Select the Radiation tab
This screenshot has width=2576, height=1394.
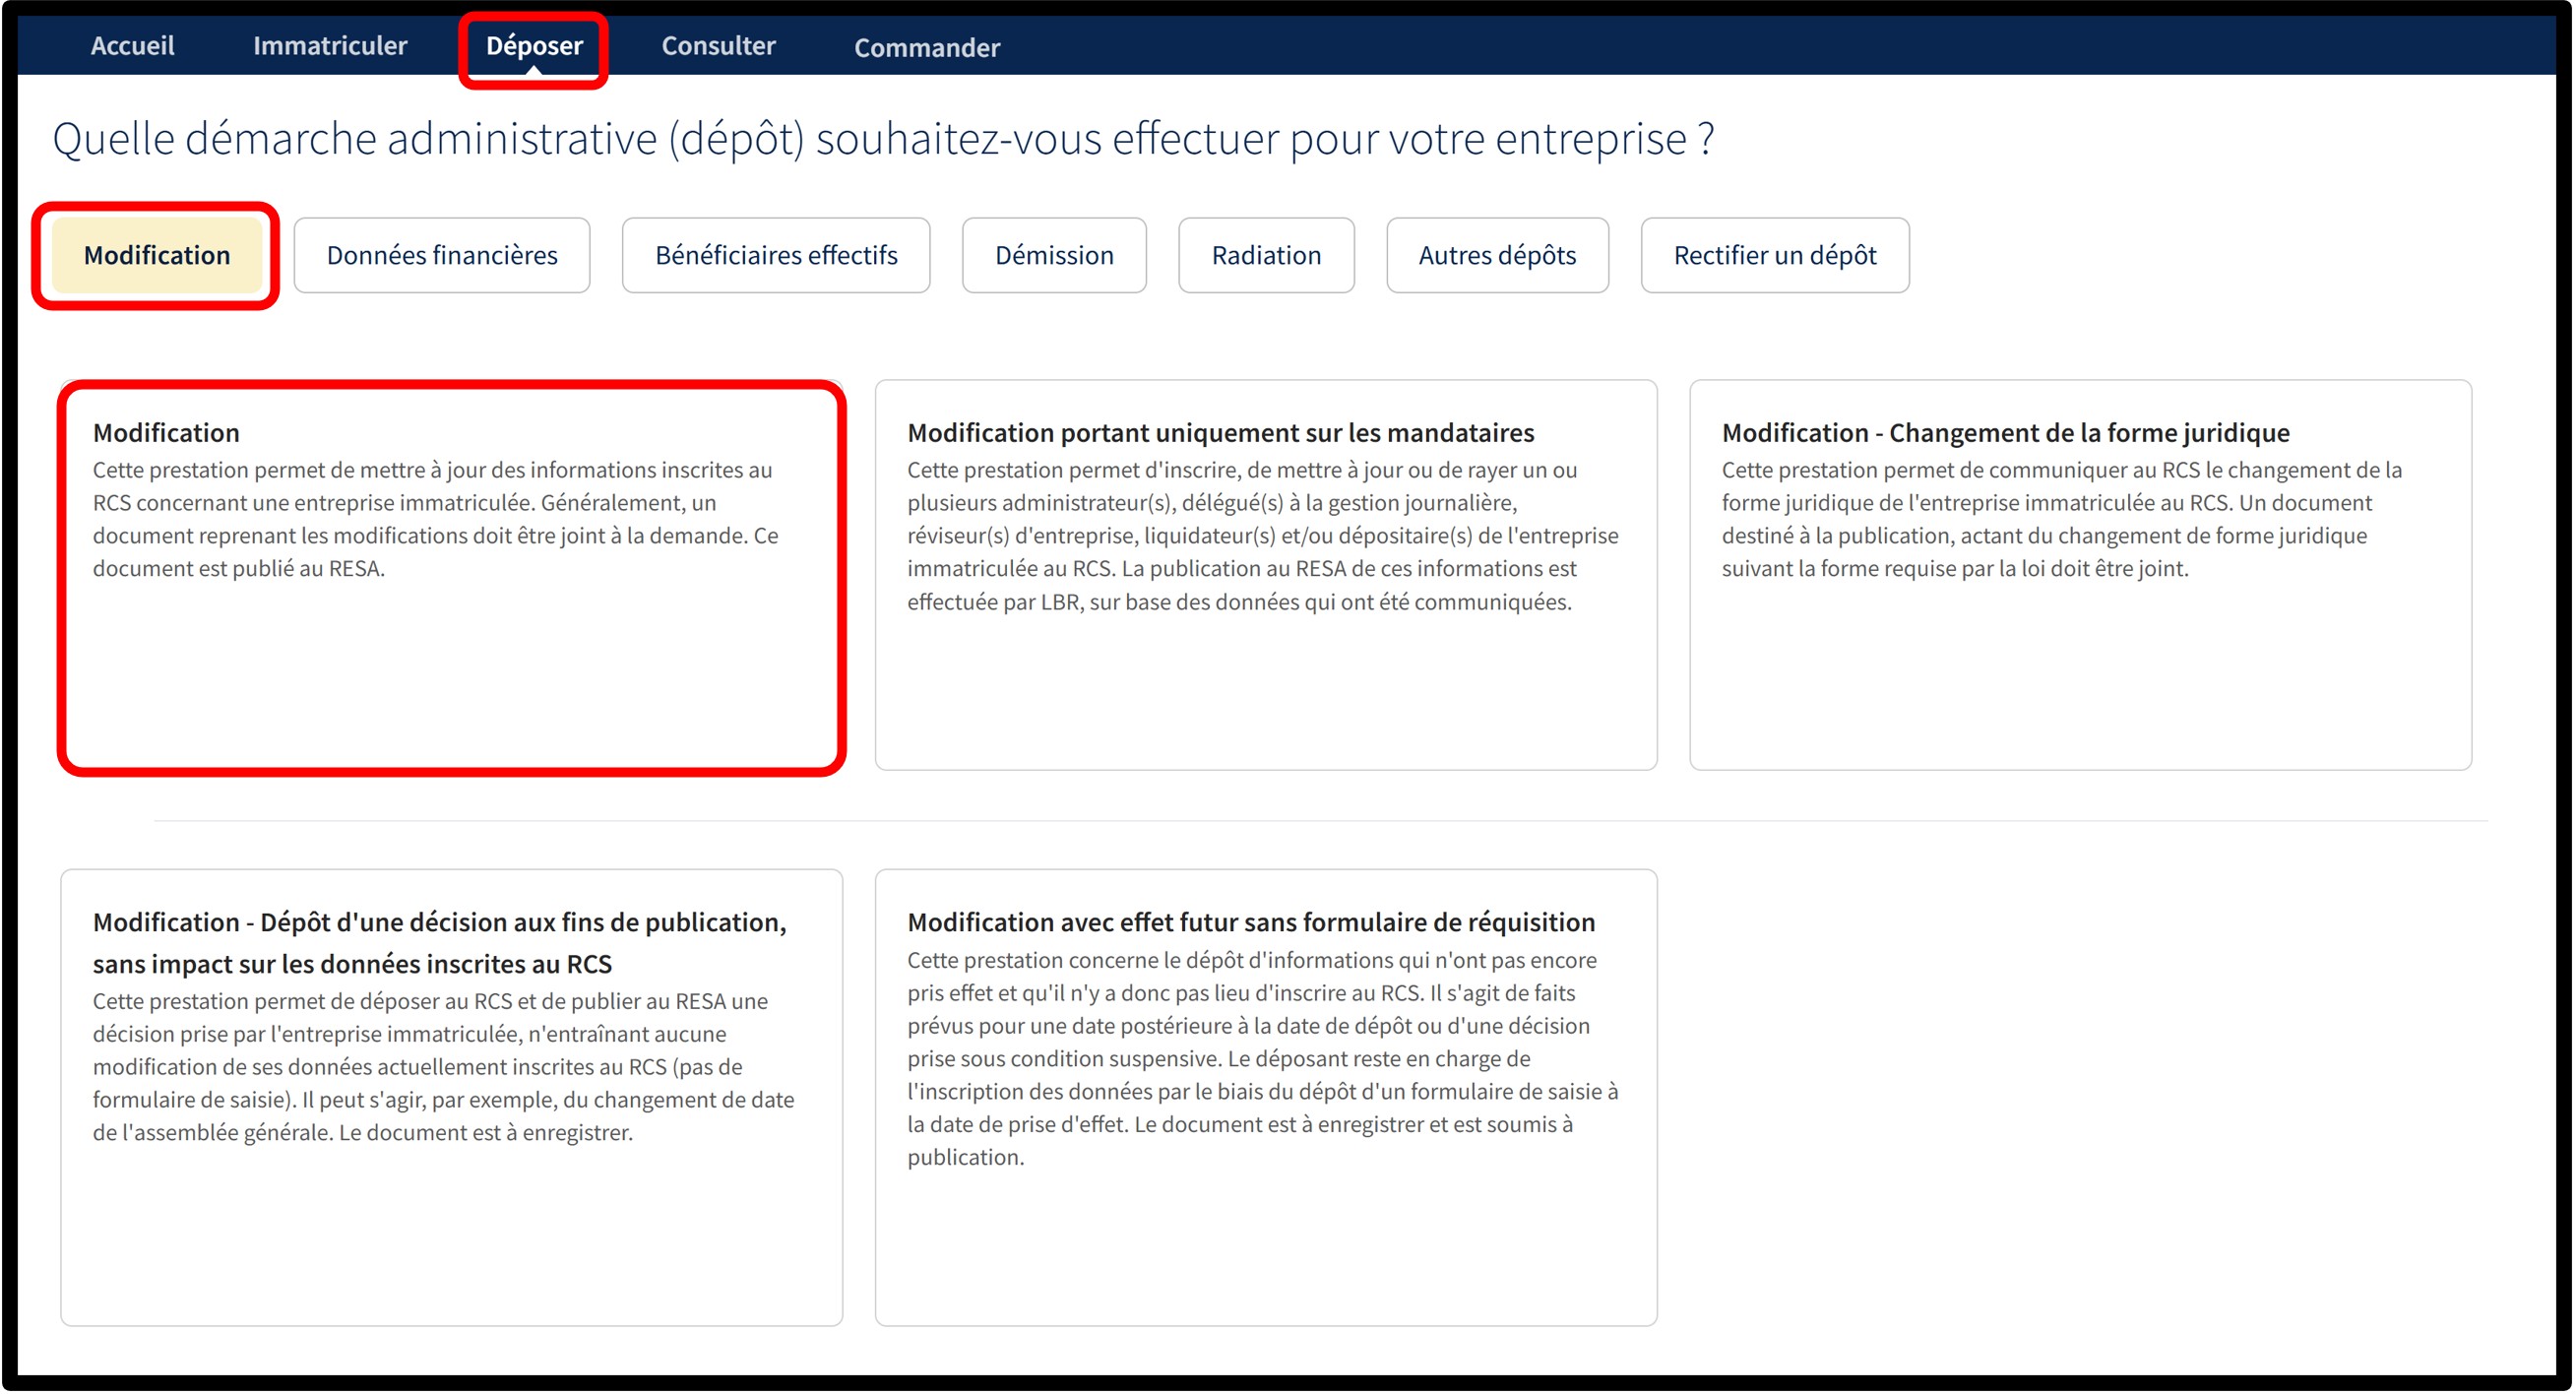(x=1265, y=255)
